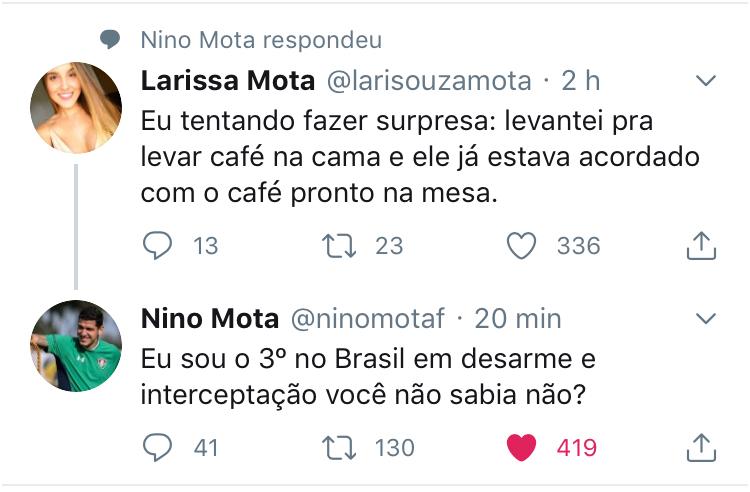Like Larissa Mota's tweet with 336 likes

coord(521,246)
